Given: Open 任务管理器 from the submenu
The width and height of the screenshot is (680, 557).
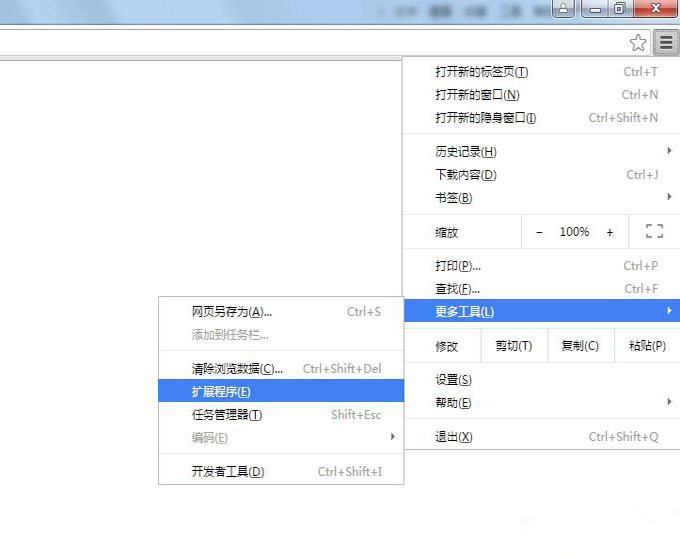Looking at the screenshot, I should pyautogui.click(x=227, y=415).
